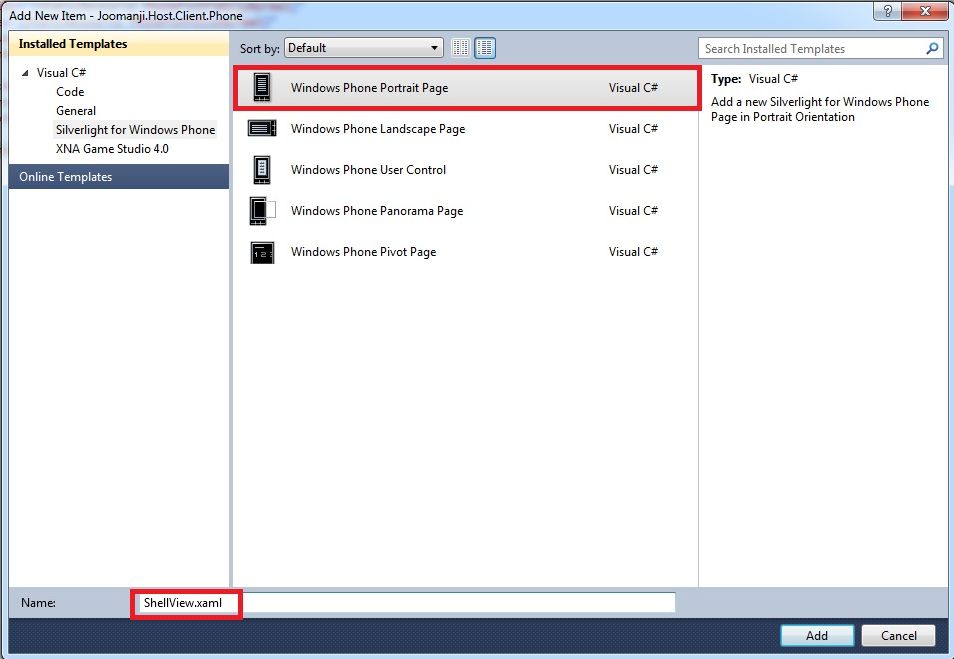Click Visual C# in the Pivot Page row

coord(633,252)
